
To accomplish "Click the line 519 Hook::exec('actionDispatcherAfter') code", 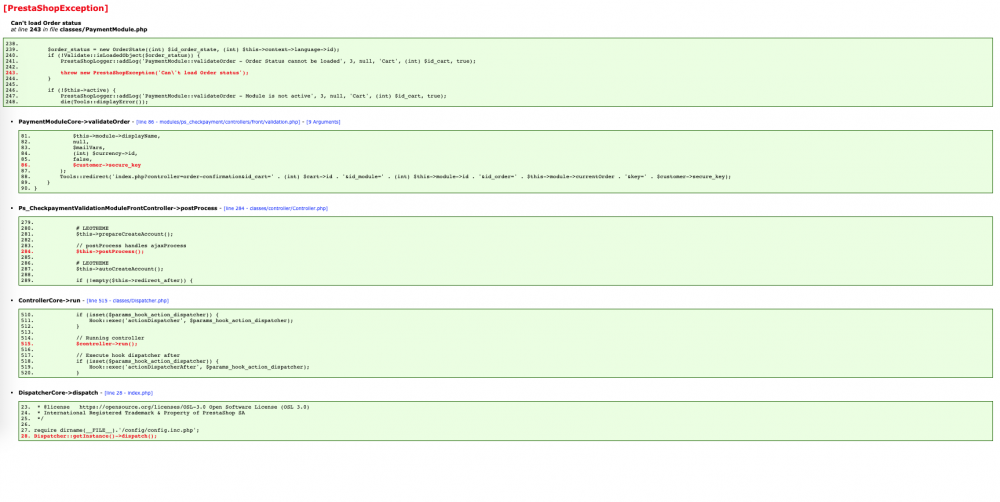I will 199,367.
